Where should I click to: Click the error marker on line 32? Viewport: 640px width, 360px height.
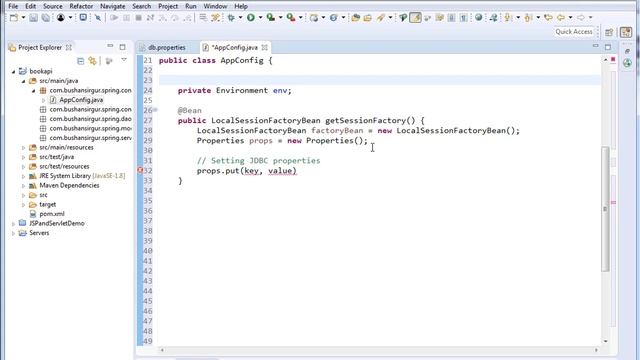[140, 170]
